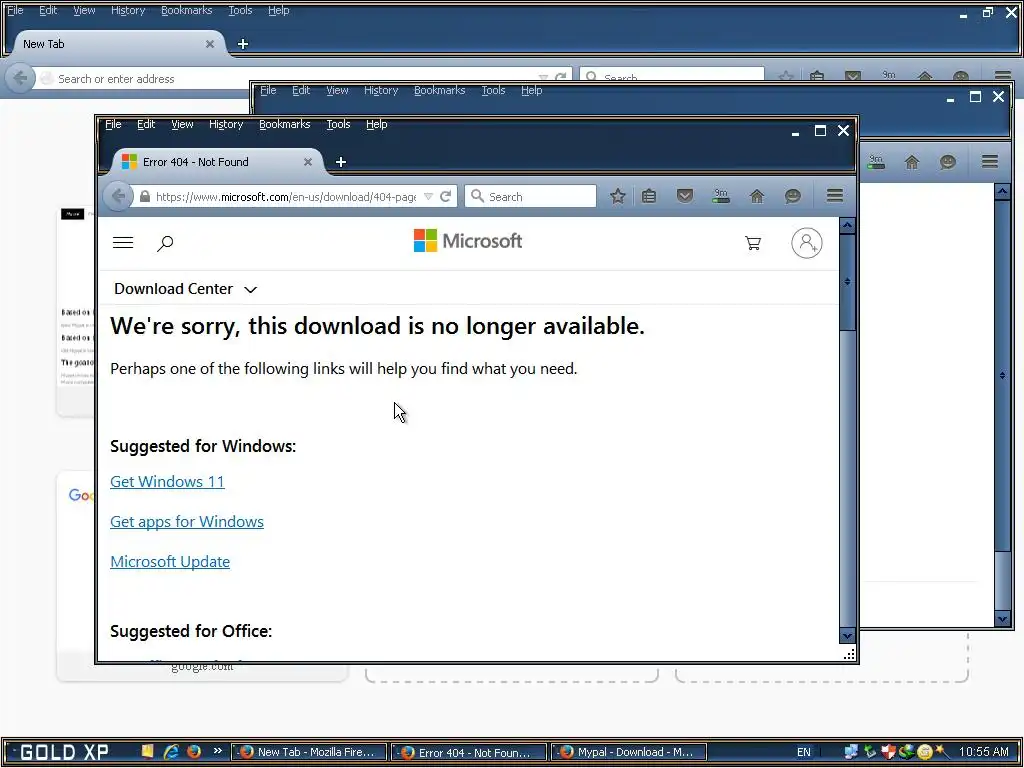Expand hidden quick launch items chevron

(x=217, y=750)
